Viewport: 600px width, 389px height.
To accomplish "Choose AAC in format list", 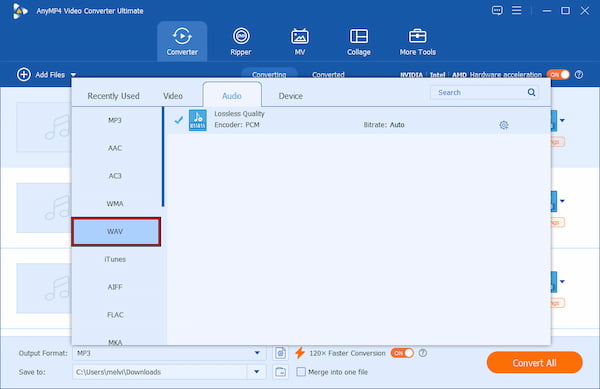I will (x=115, y=148).
